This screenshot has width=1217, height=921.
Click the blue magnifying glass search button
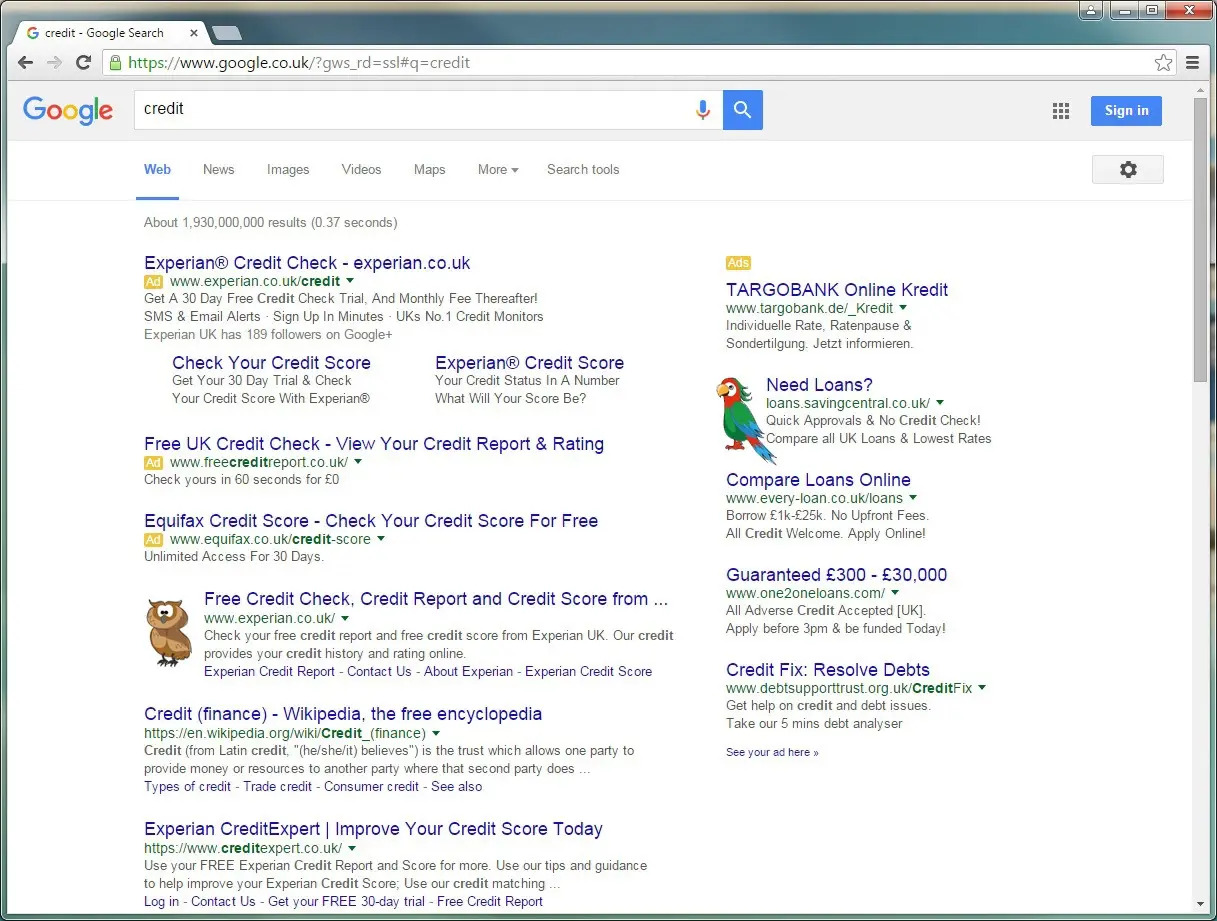point(742,110)
